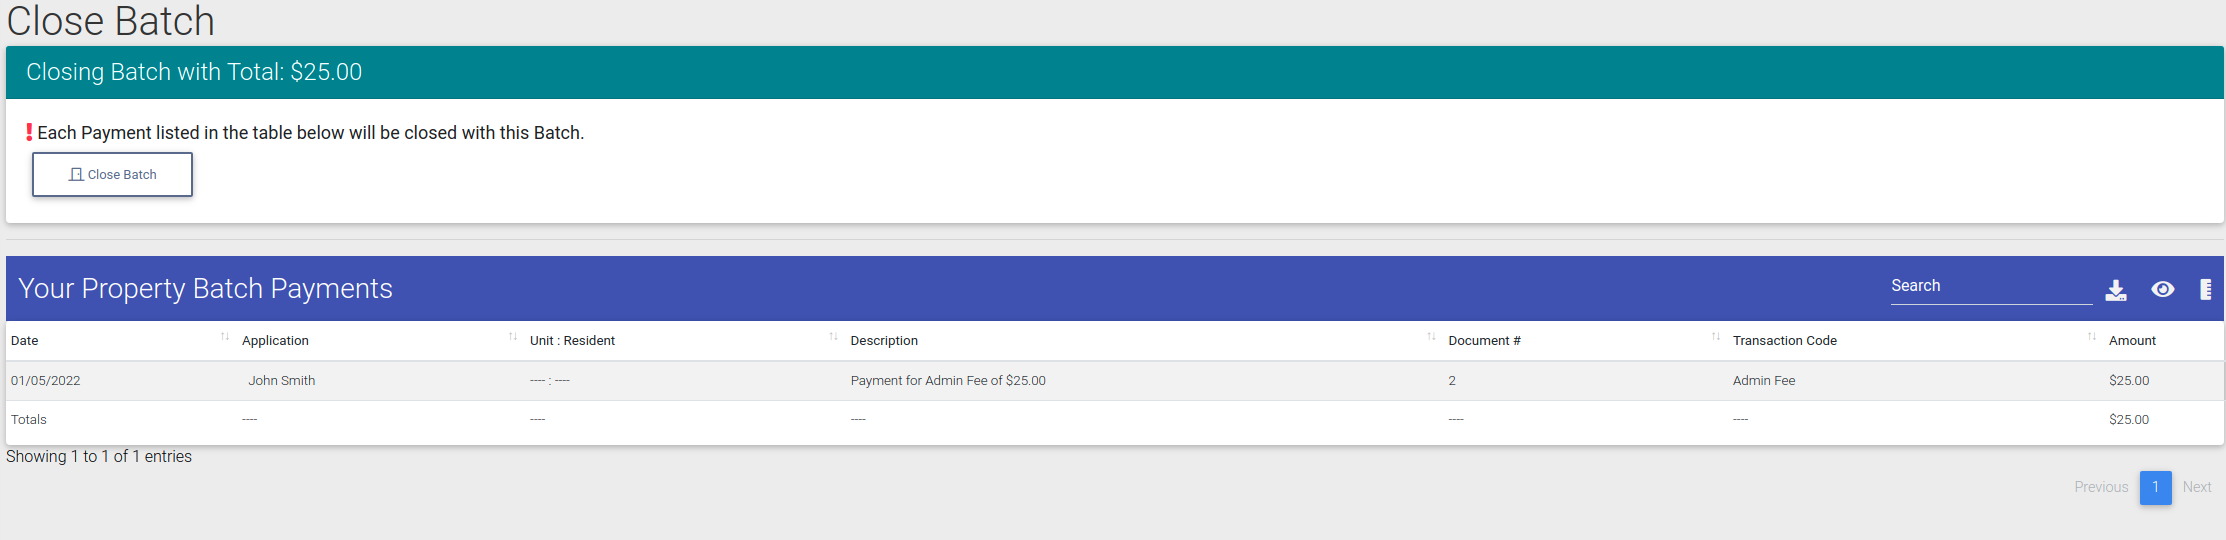Sort by the Application column

tap(380, 341)
